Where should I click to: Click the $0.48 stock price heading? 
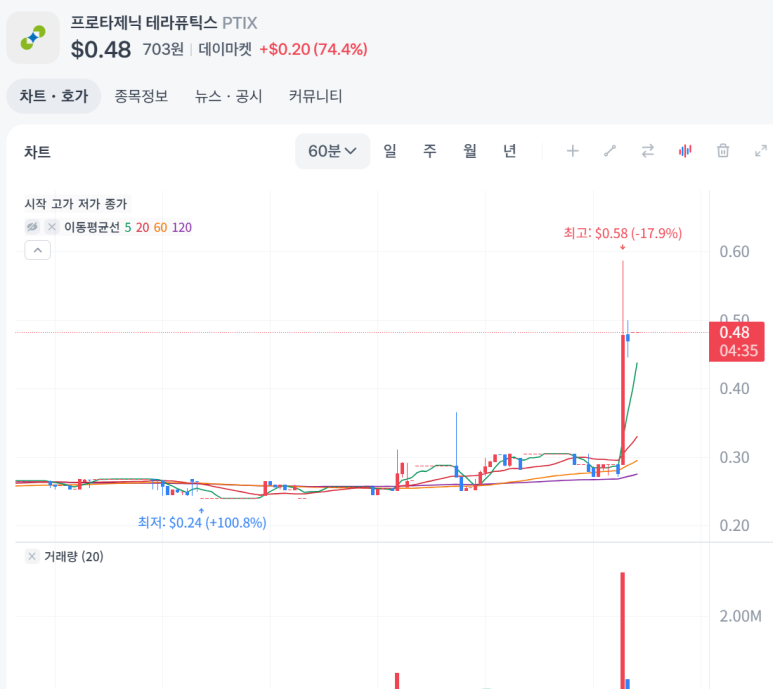click(101, 49)
